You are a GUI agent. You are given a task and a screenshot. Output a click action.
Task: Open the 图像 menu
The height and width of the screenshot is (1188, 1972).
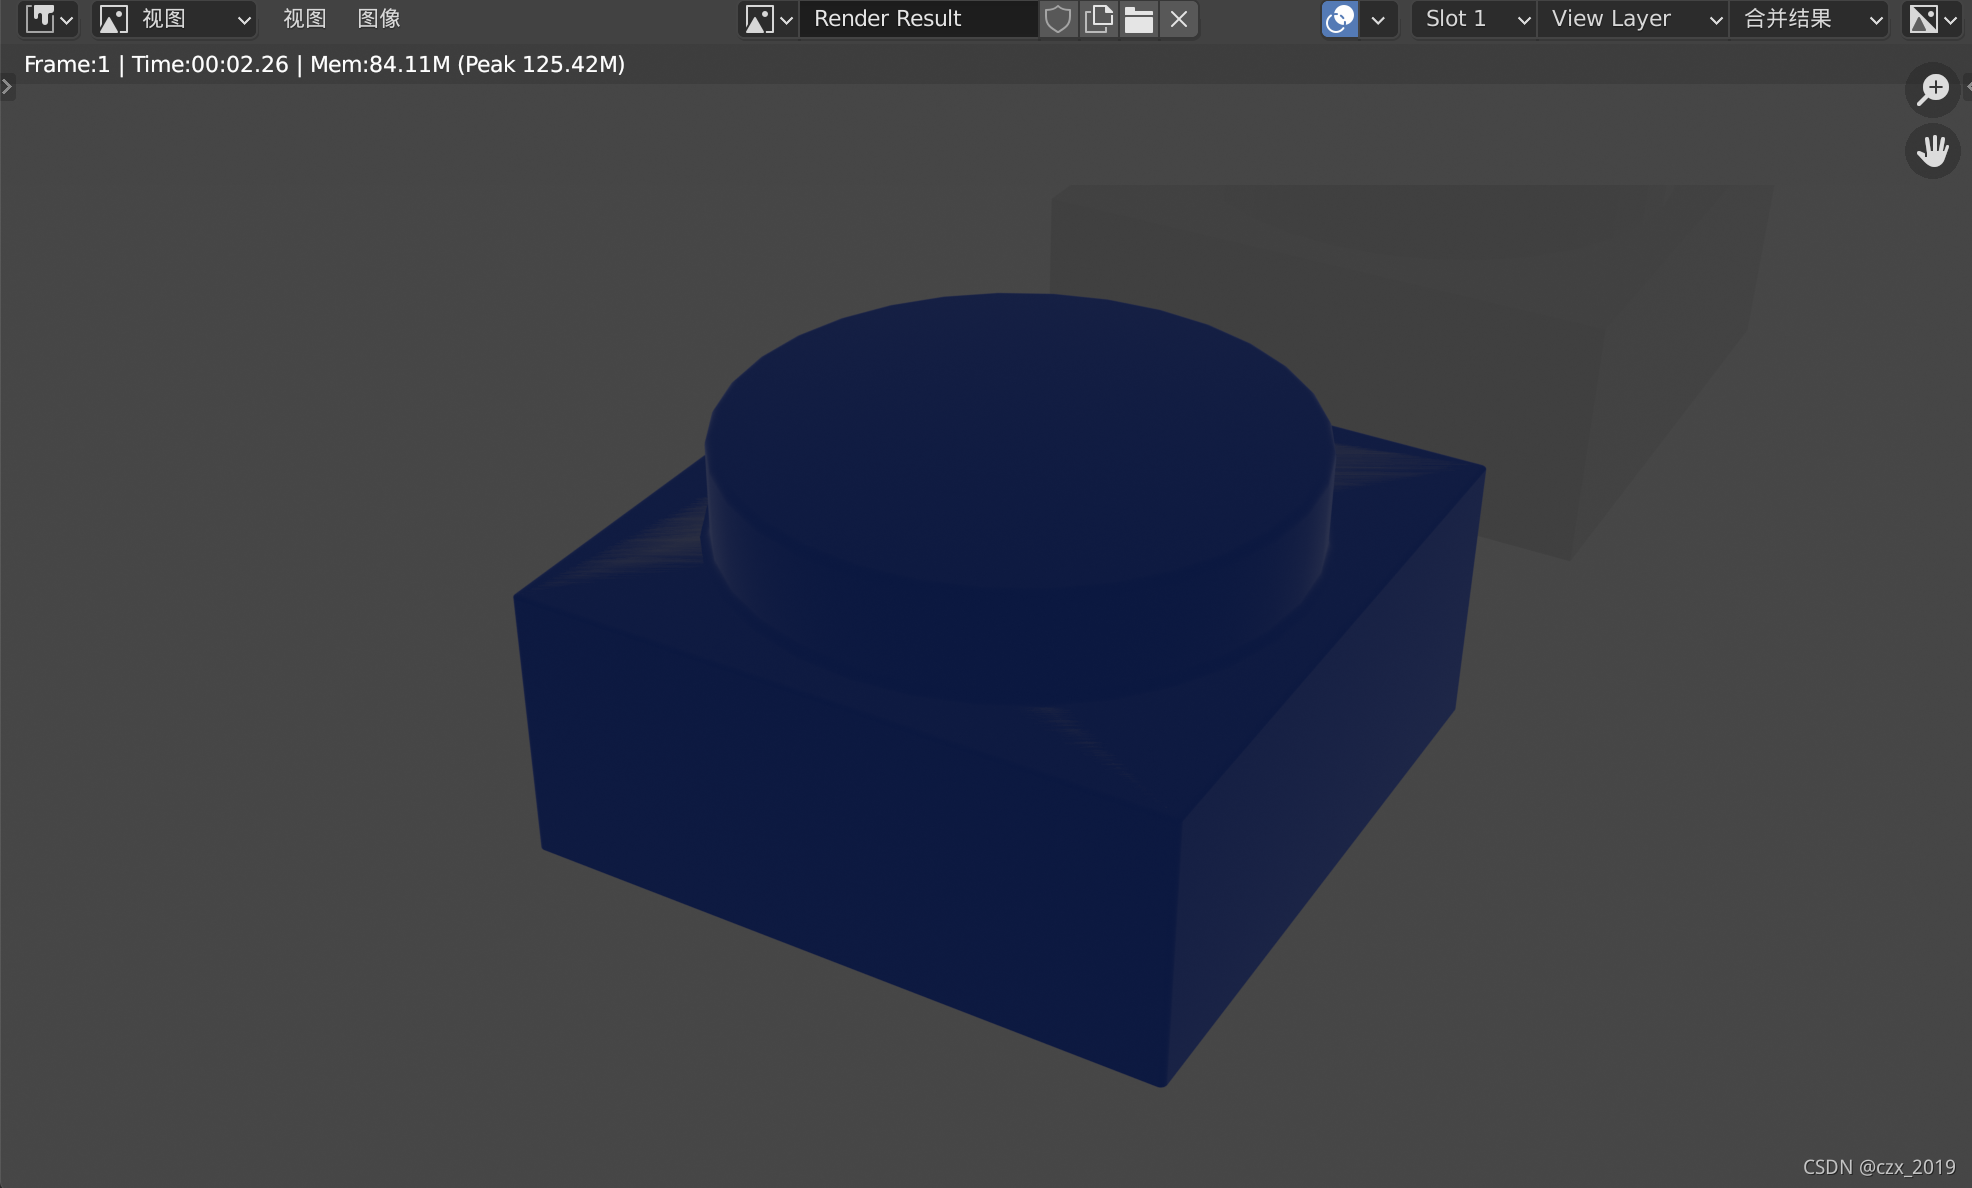pyautogui.click(x=379, y=19)
